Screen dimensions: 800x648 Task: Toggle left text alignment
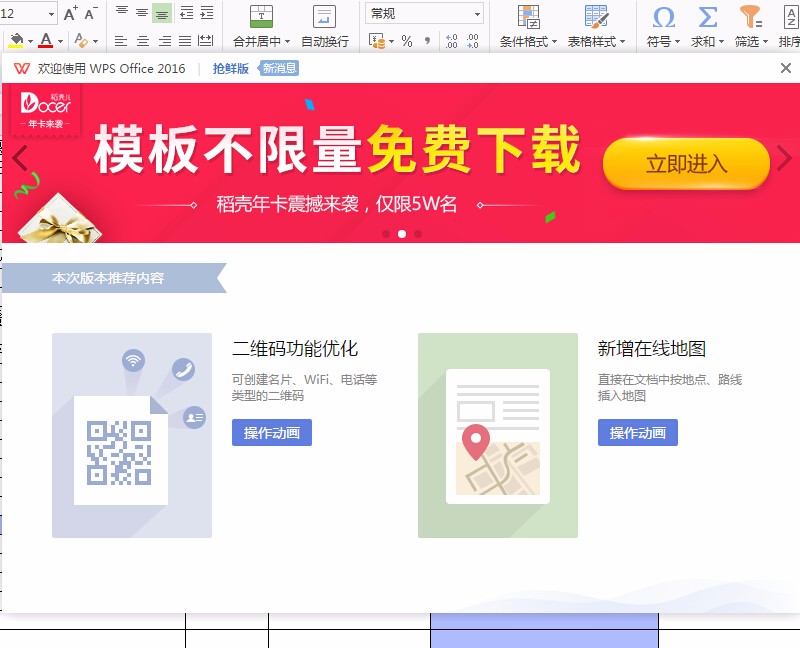tap(121, 42)
